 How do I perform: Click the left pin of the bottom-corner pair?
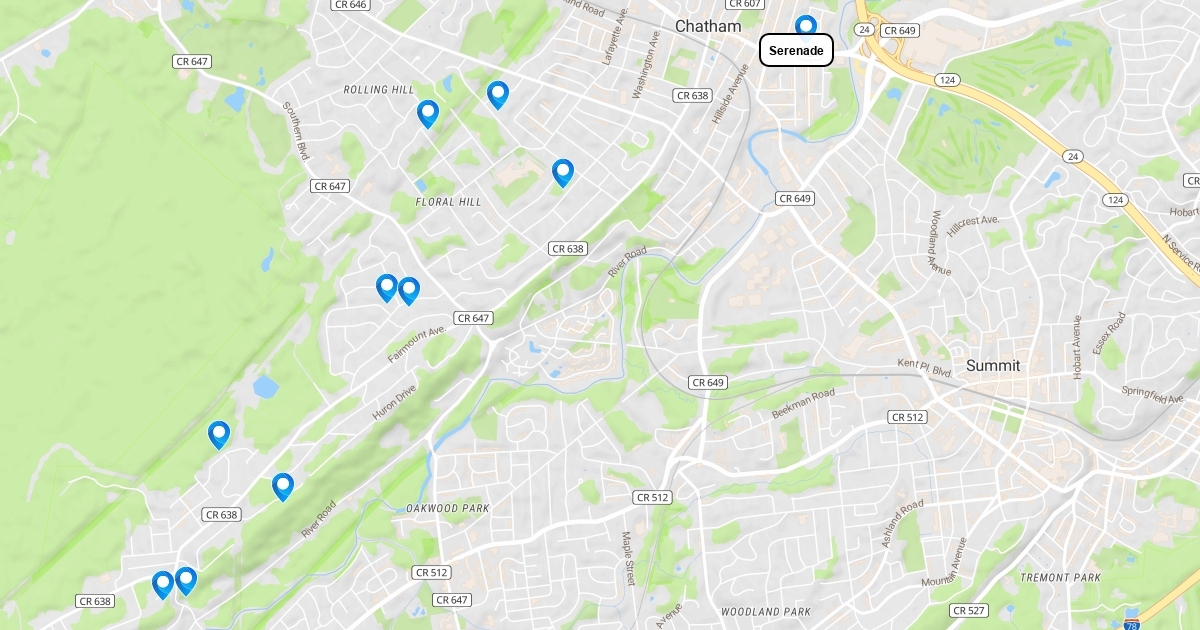[163, 585]
